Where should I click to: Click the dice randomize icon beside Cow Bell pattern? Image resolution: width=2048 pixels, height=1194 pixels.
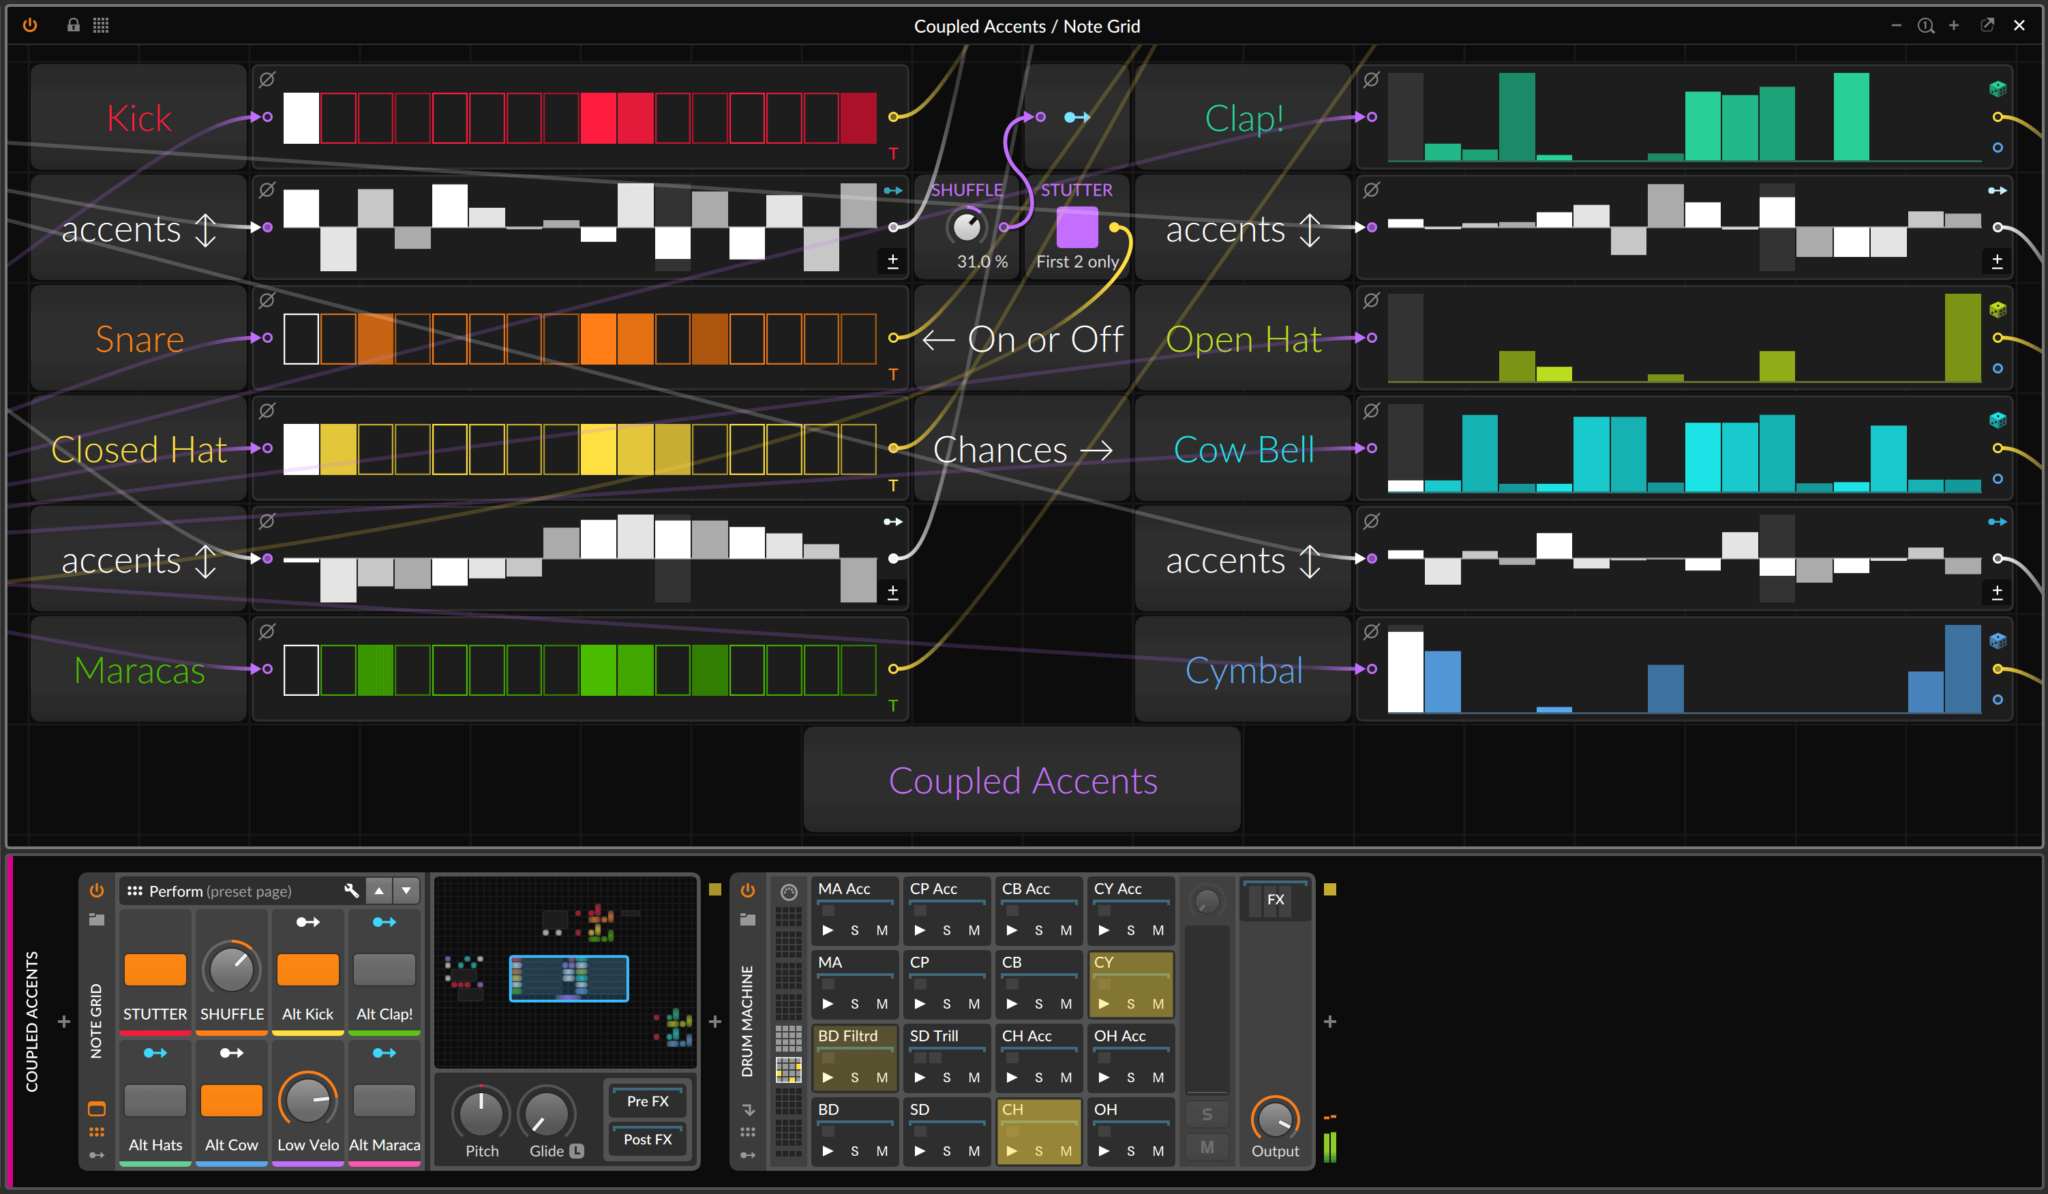coord(1996,421)
